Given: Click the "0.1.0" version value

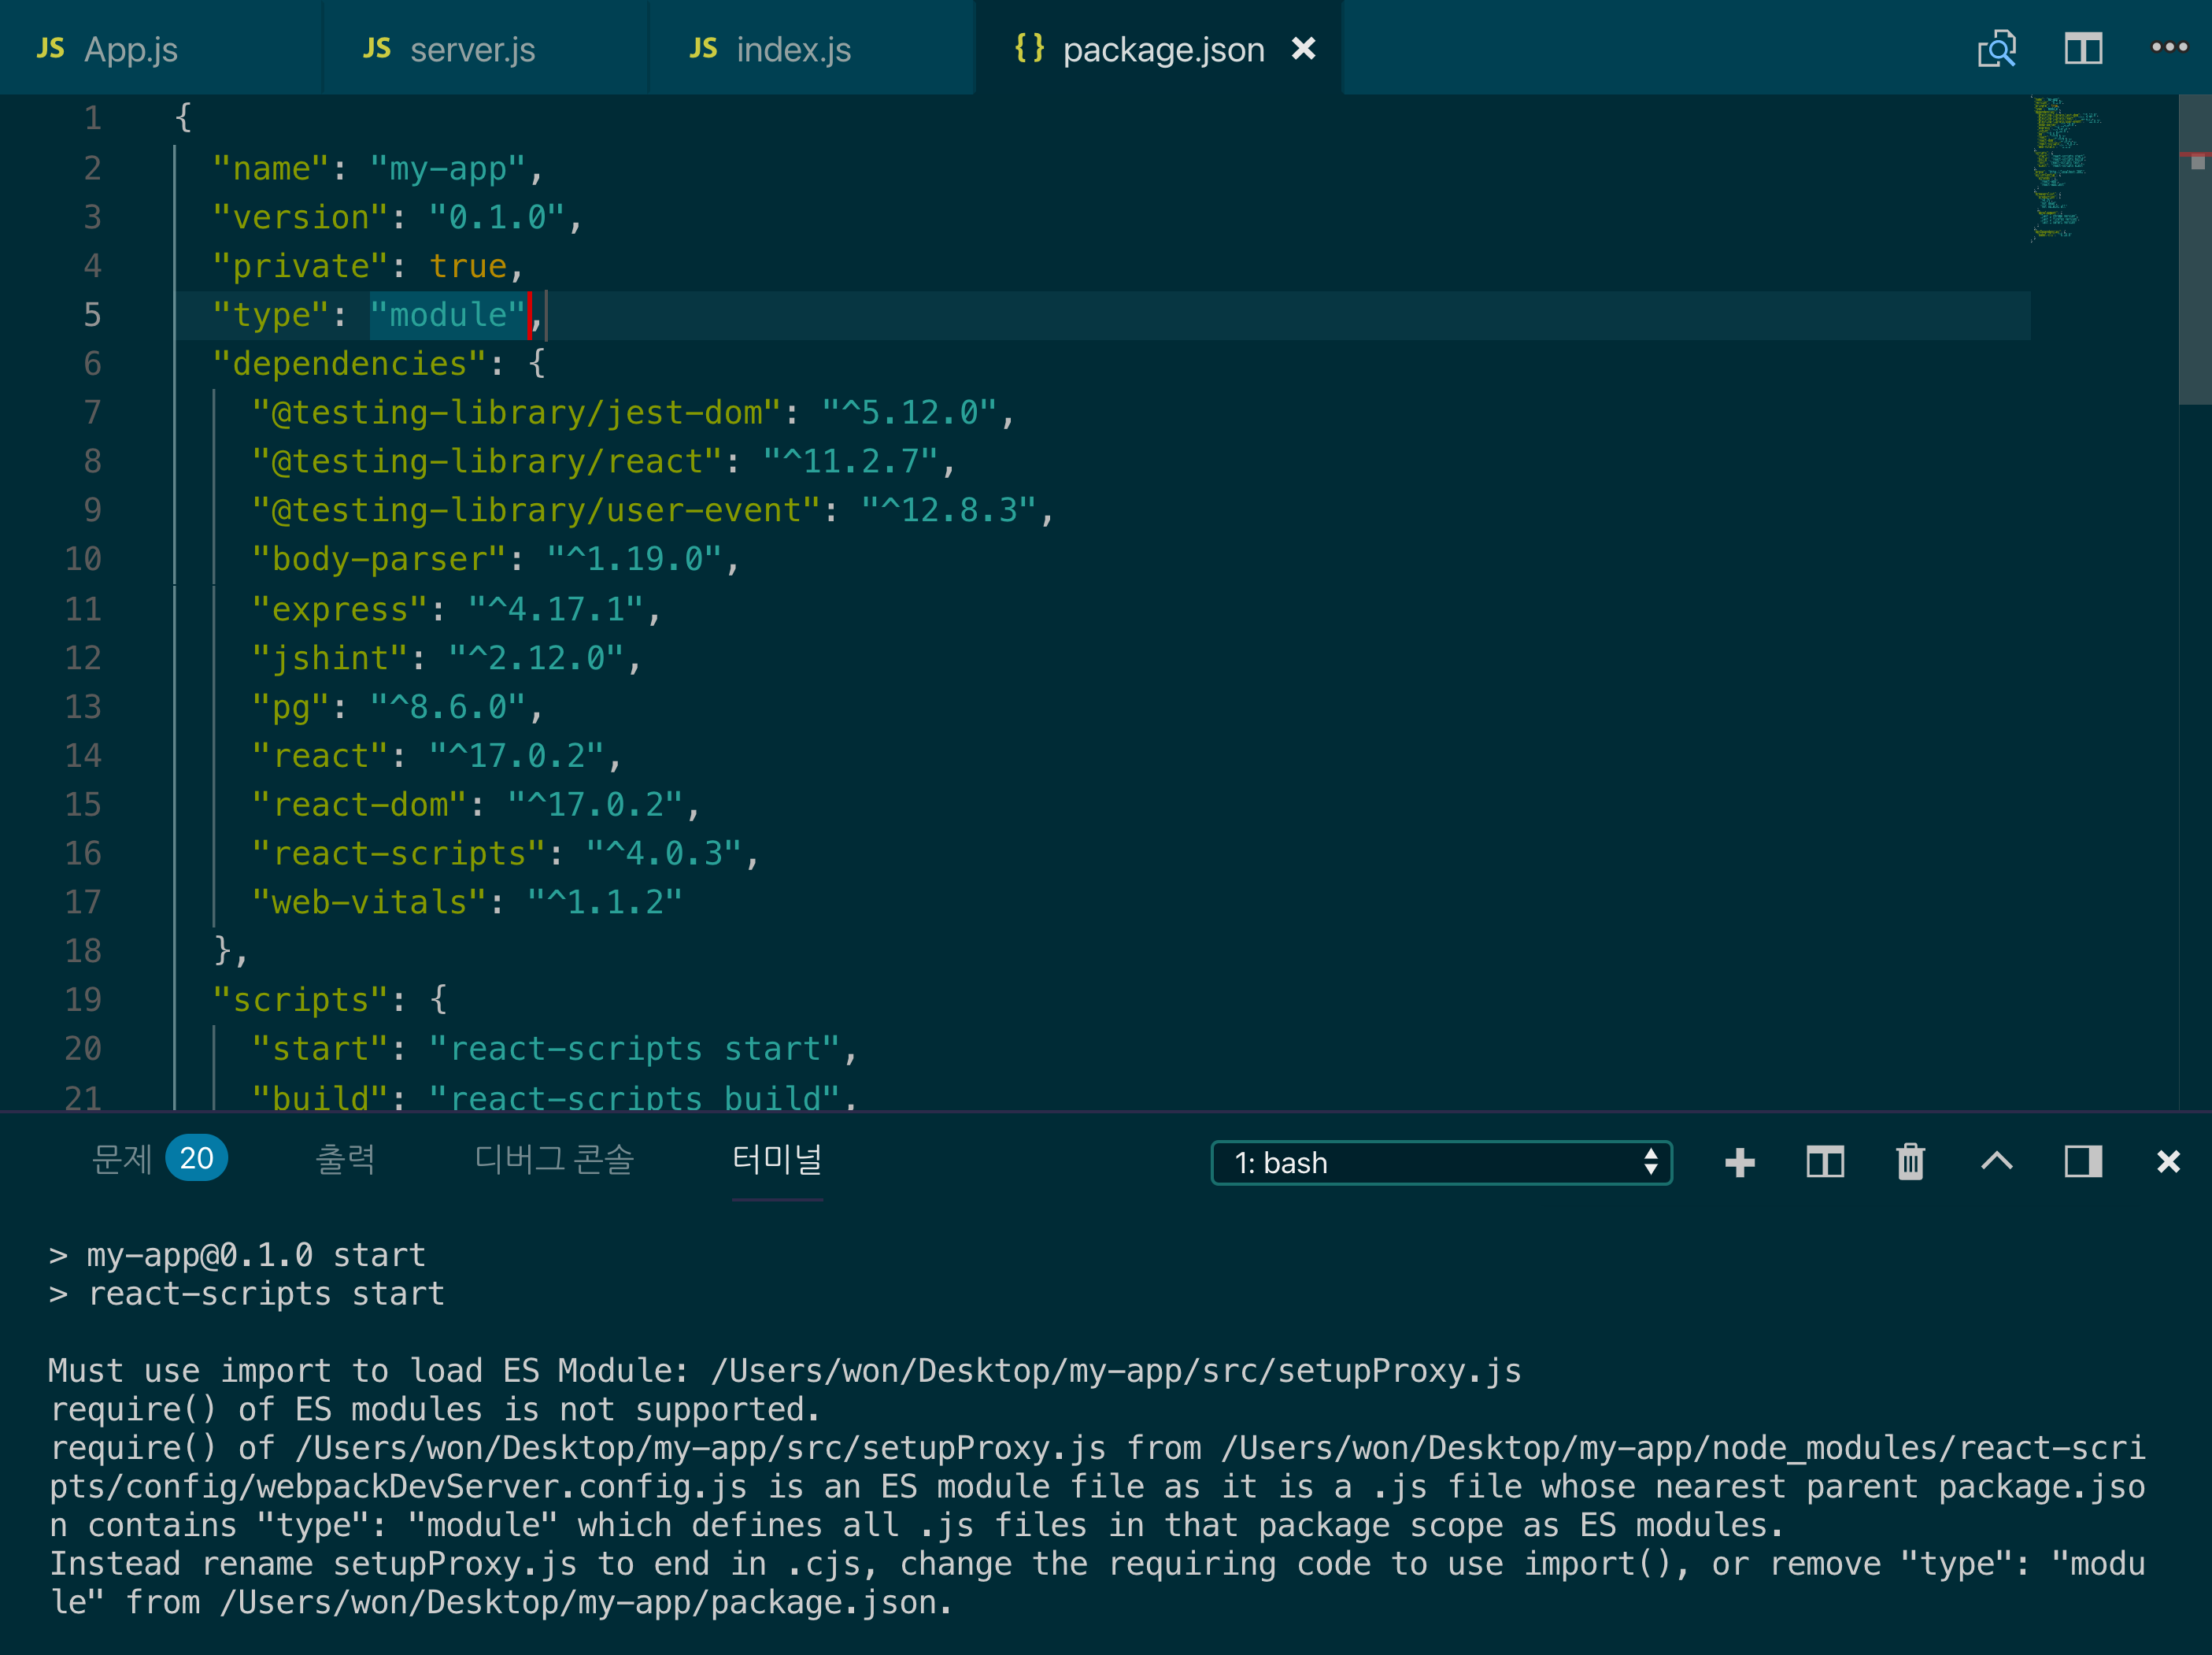Looking at the screenshot, I should point(497,217).
